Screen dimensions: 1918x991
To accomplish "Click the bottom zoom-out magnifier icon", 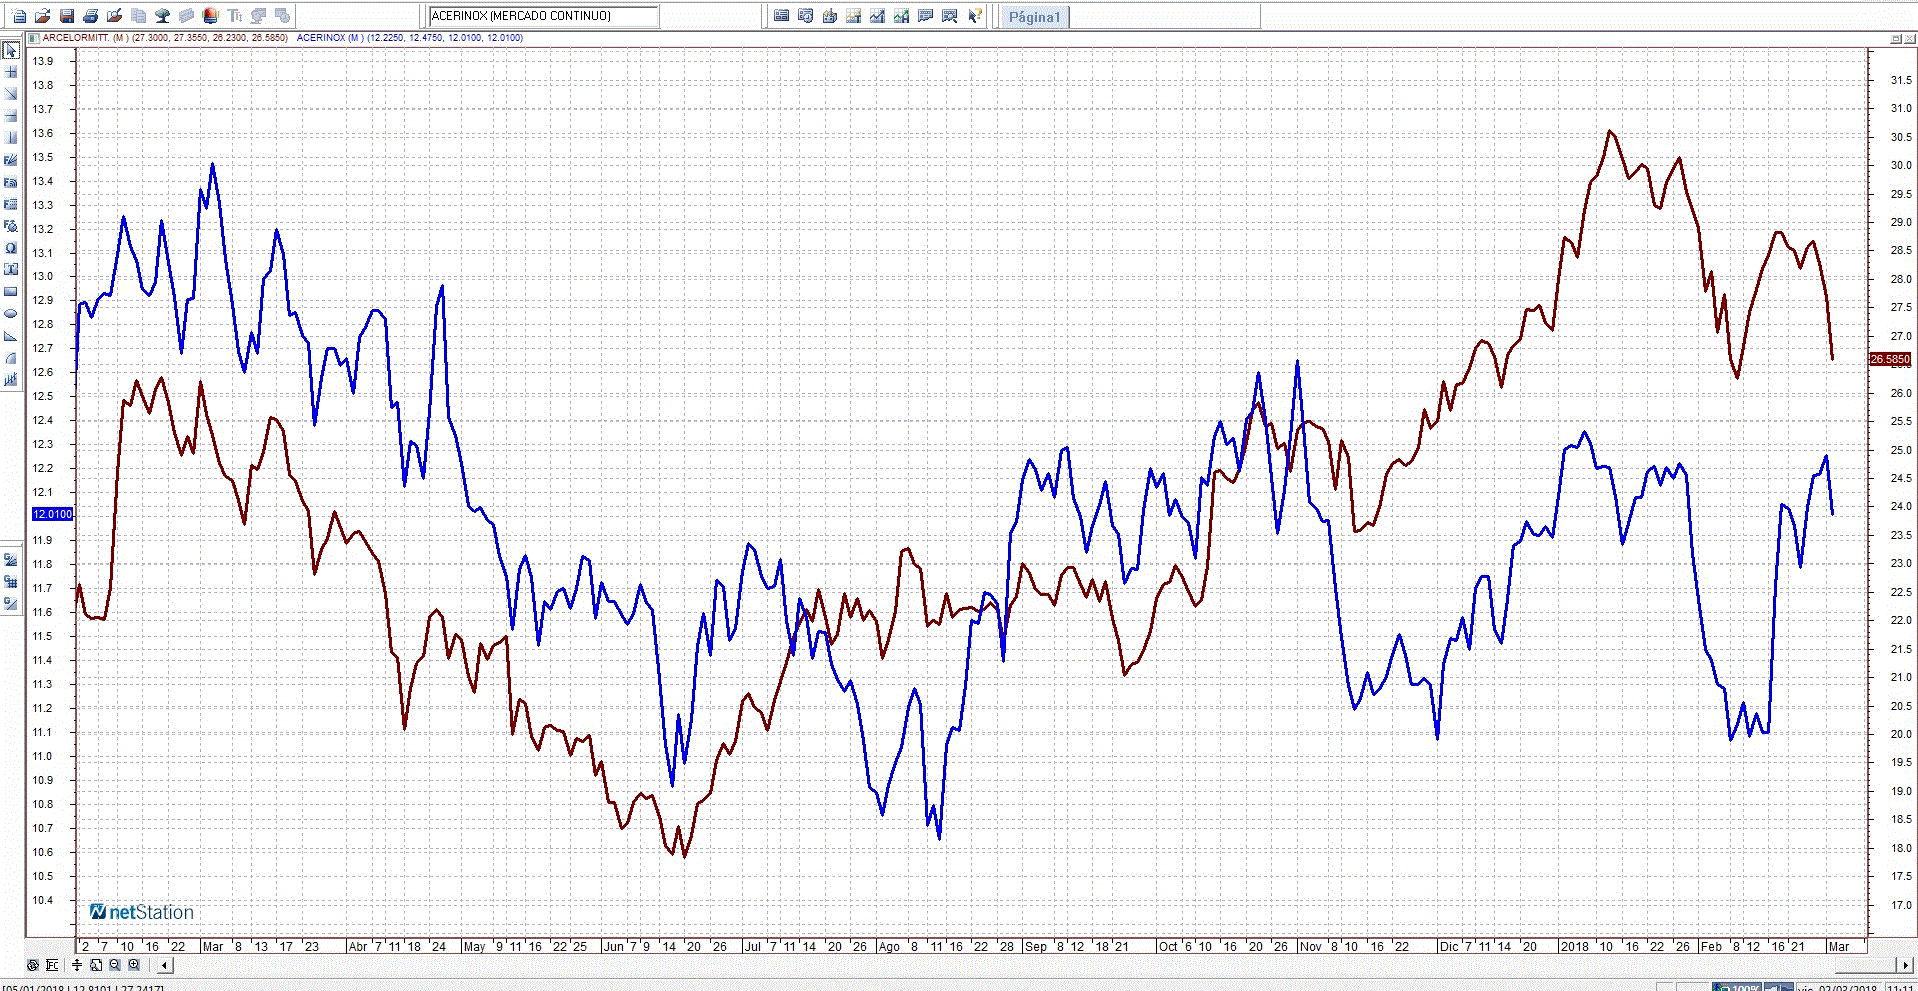I will click(115, 965).
